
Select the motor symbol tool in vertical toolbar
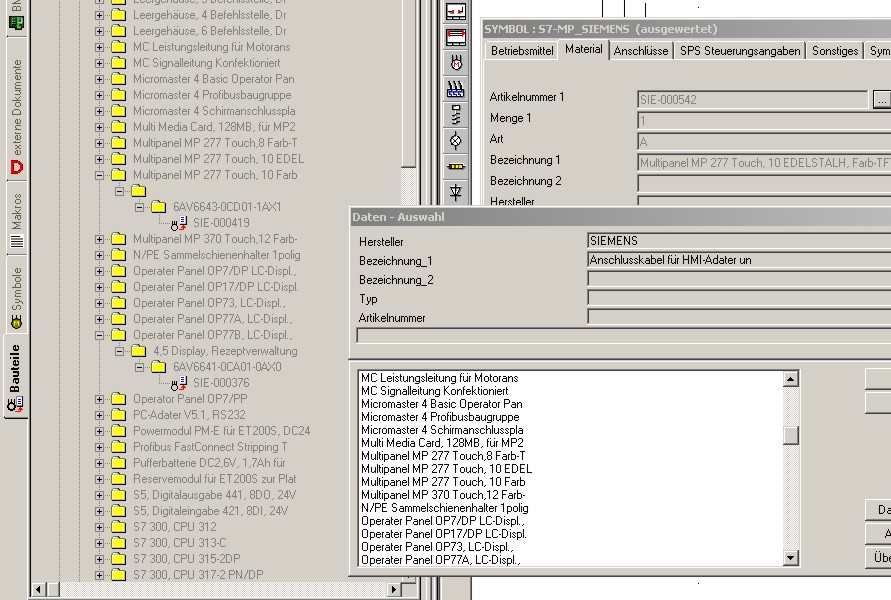[456, 63]
